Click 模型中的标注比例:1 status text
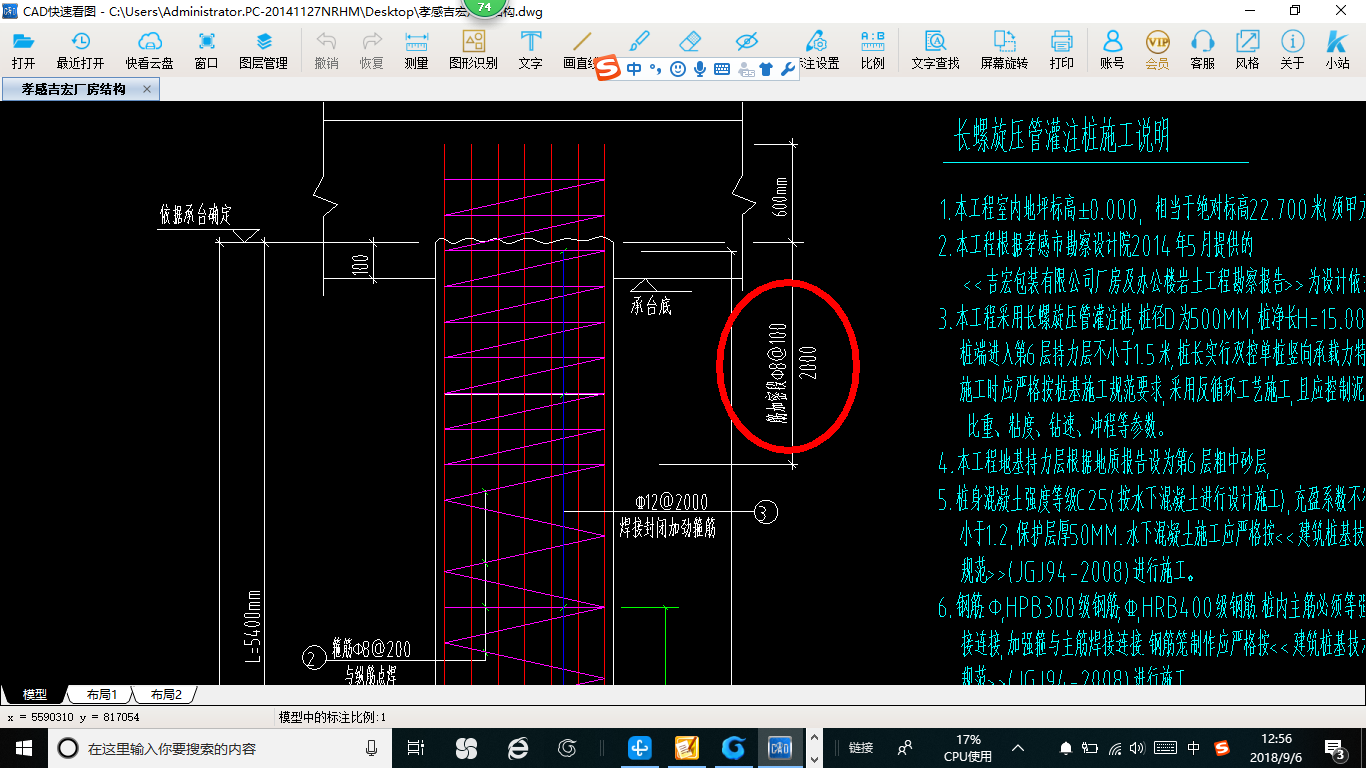The width and height of the screenshot is (1366, 768). click(332, 717)
